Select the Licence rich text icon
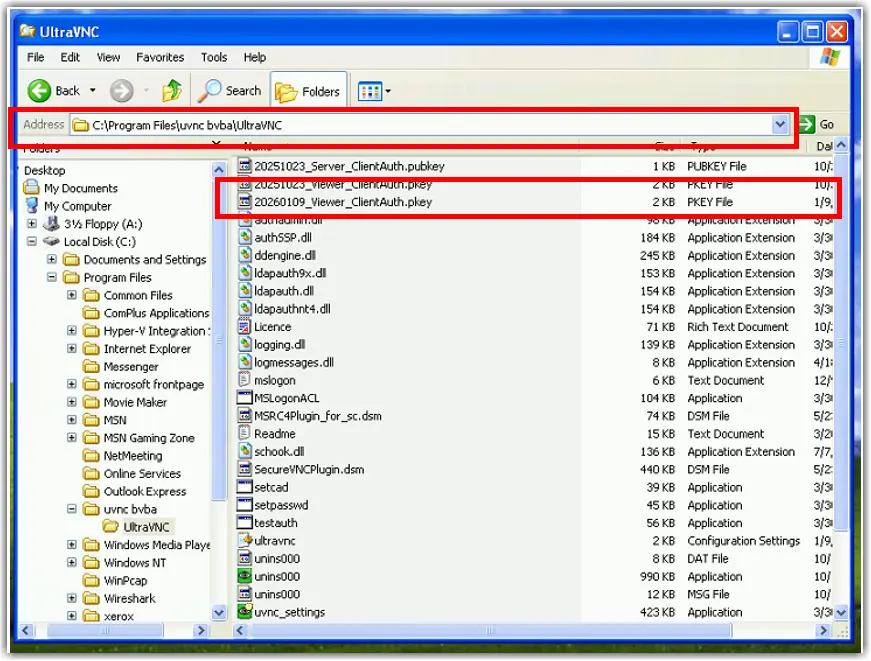 [x=244, y=327]
